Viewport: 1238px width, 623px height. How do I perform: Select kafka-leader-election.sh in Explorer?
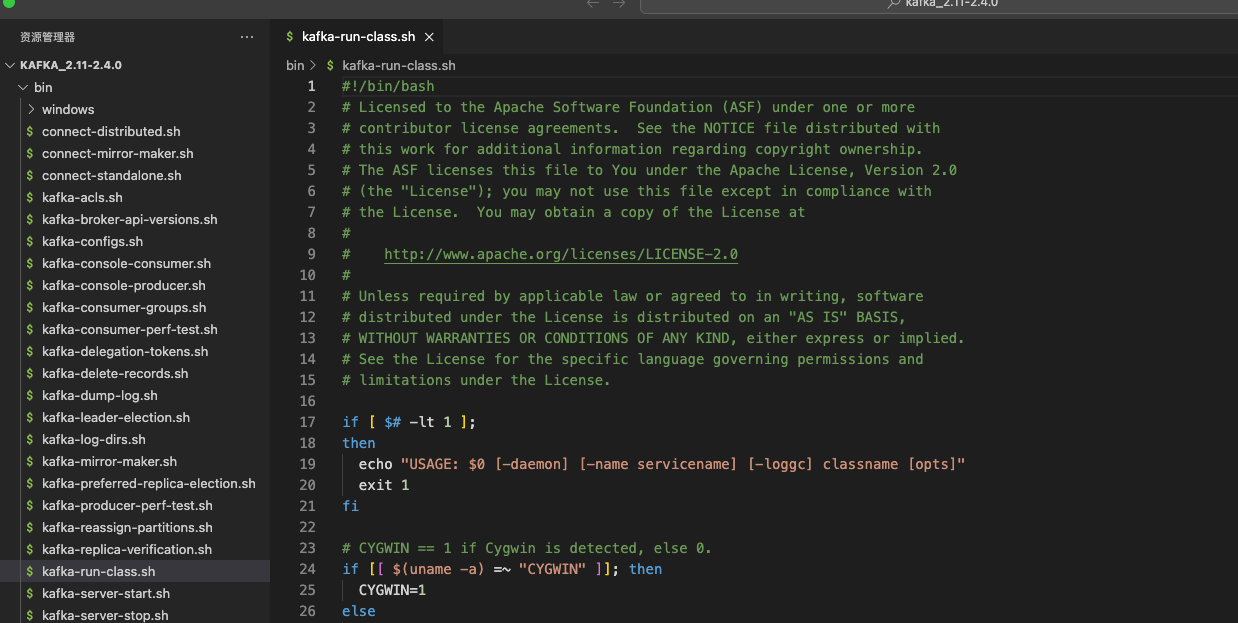click(x=116, y=418)
